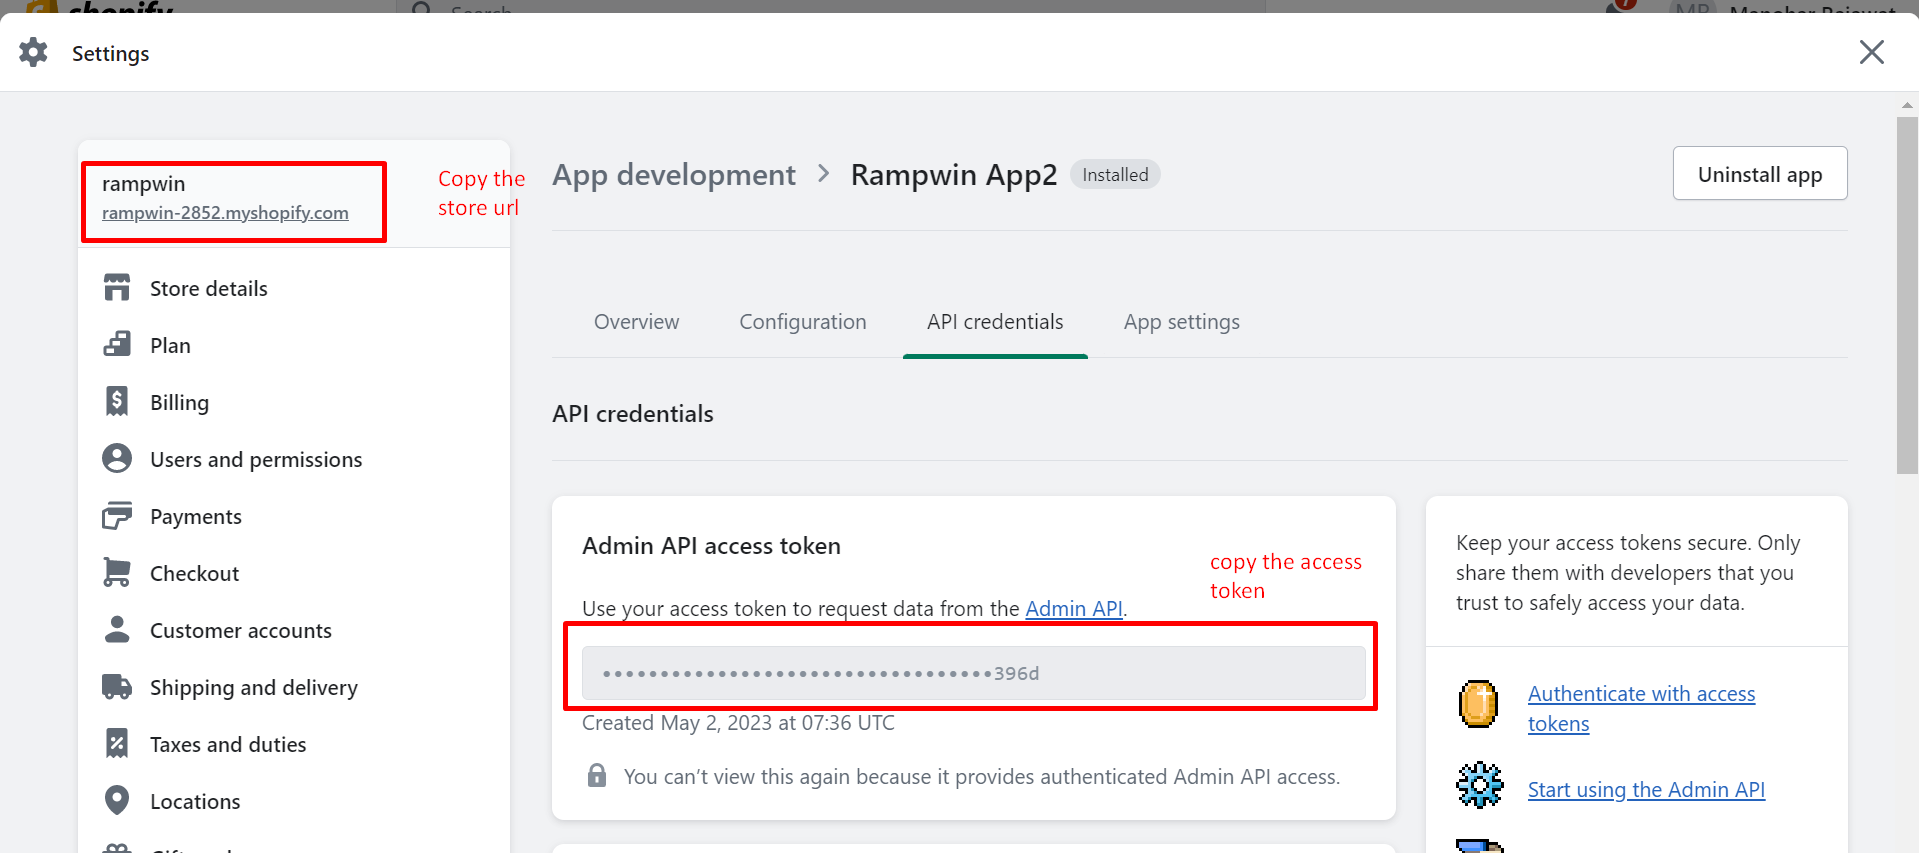Go to the App settings tab

(1181, 322)
